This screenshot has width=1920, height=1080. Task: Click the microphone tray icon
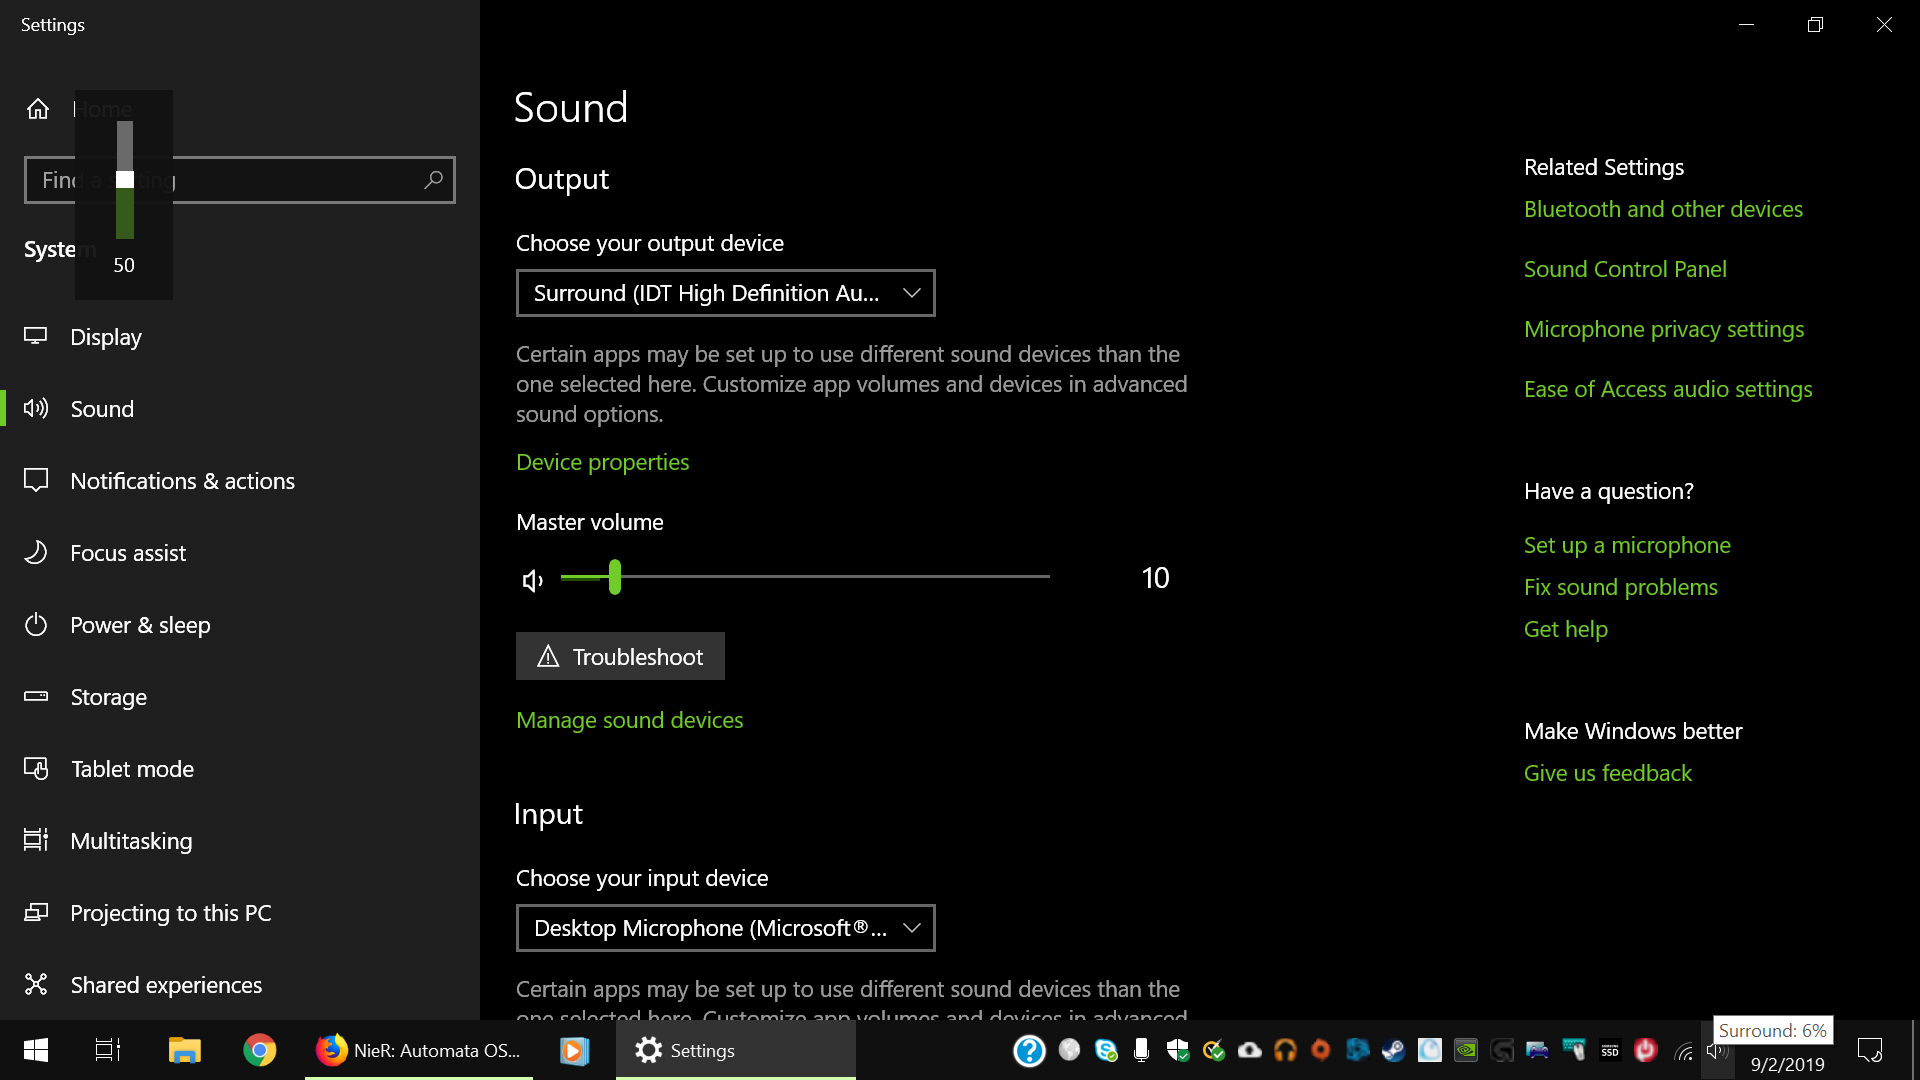1141,1050
